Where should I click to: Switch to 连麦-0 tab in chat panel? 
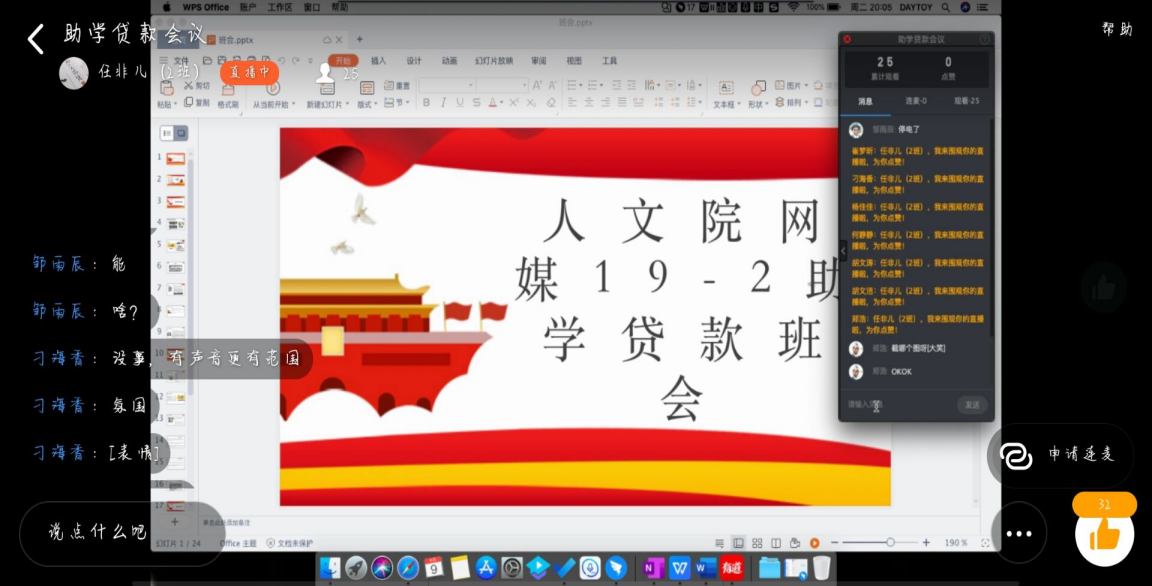click(916, 101)
